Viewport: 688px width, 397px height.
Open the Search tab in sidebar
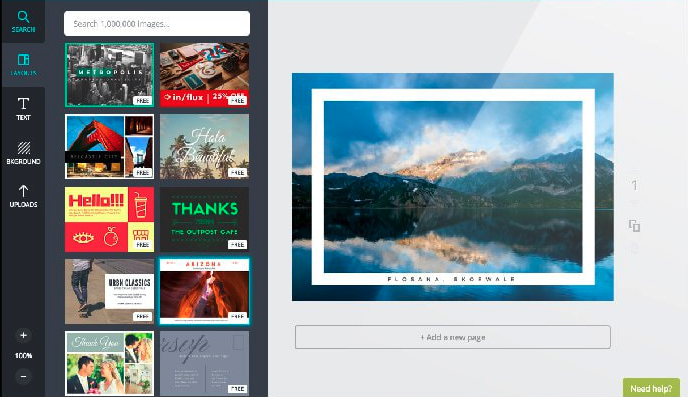coord(23,21)
